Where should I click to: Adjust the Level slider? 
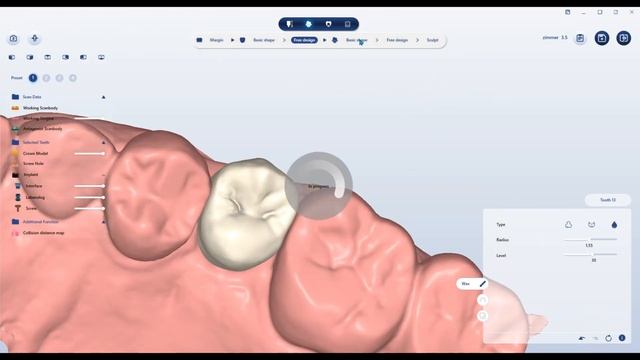(x=590, y=254)
